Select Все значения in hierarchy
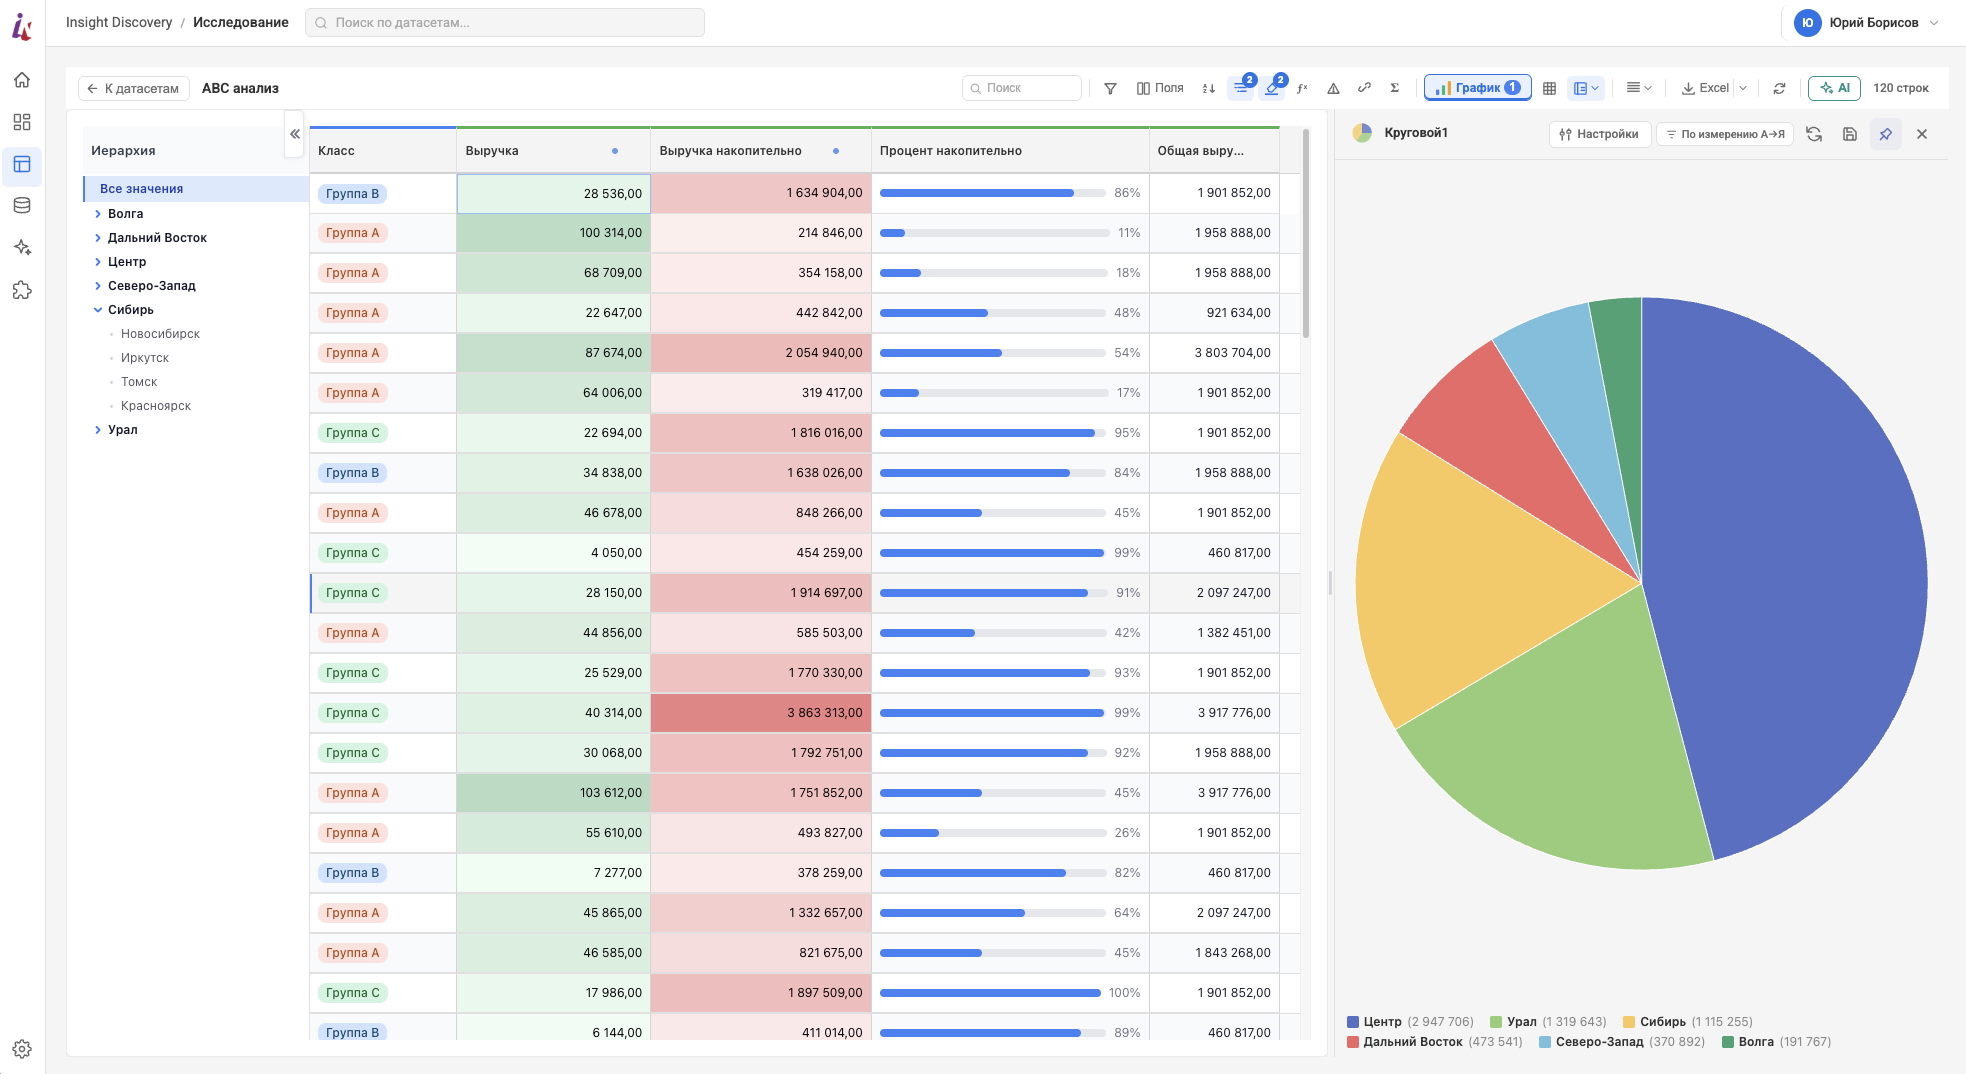The width and height of the screenshot is (1966, 1074). (196, 189)
